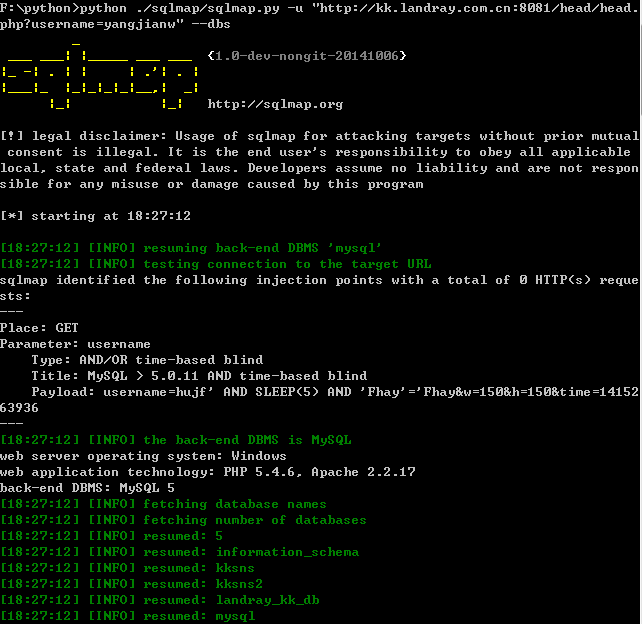Click the yellow sqlmap ASCII logo

click(100, 76)
